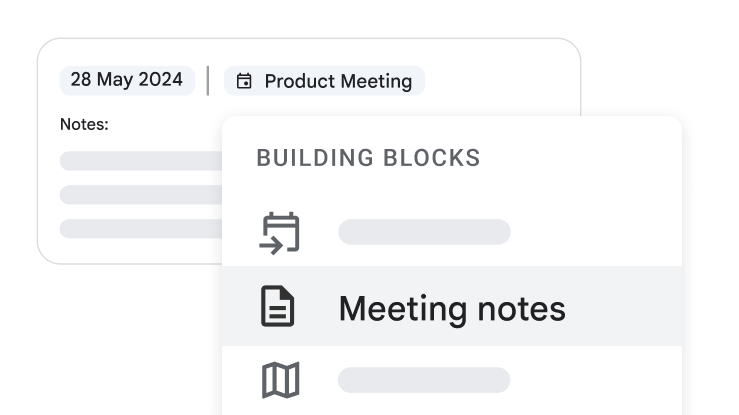739x415 pixels.
Task: Click the vertical divider after the date chip
Action: 208,80
